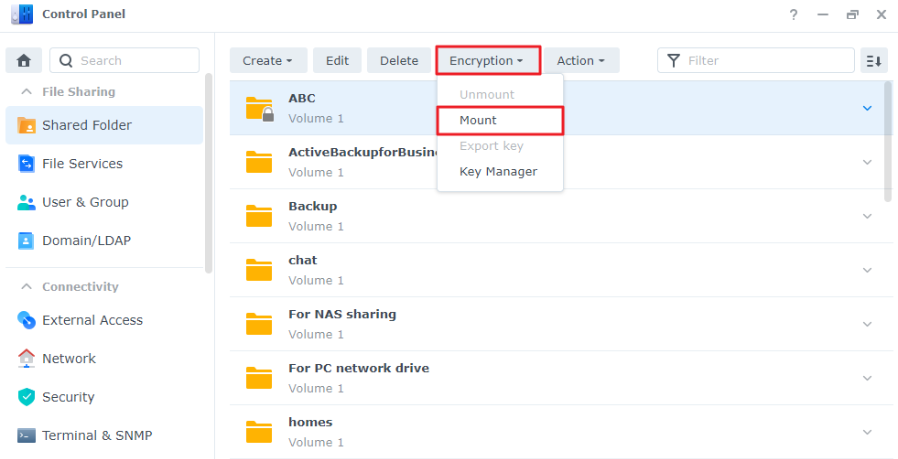The width and height of the screenshot is (898, 459).
Task: Select the Backup folder name
Action: 313,206
